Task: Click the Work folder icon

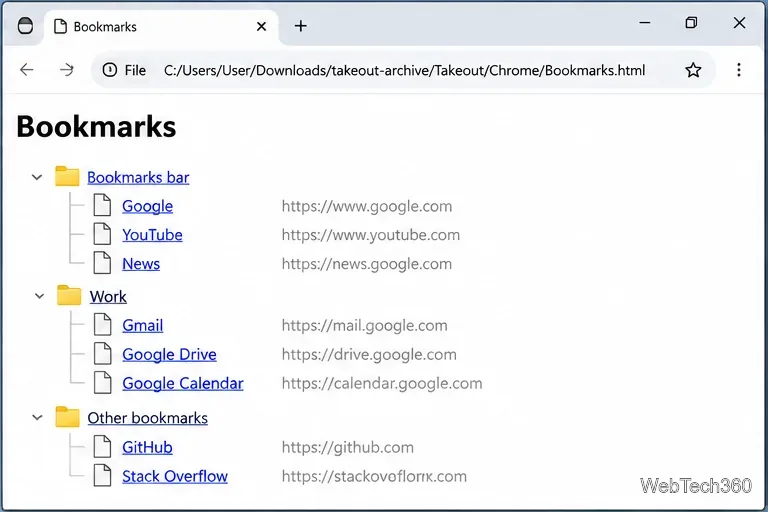Action: coord(69,295)
